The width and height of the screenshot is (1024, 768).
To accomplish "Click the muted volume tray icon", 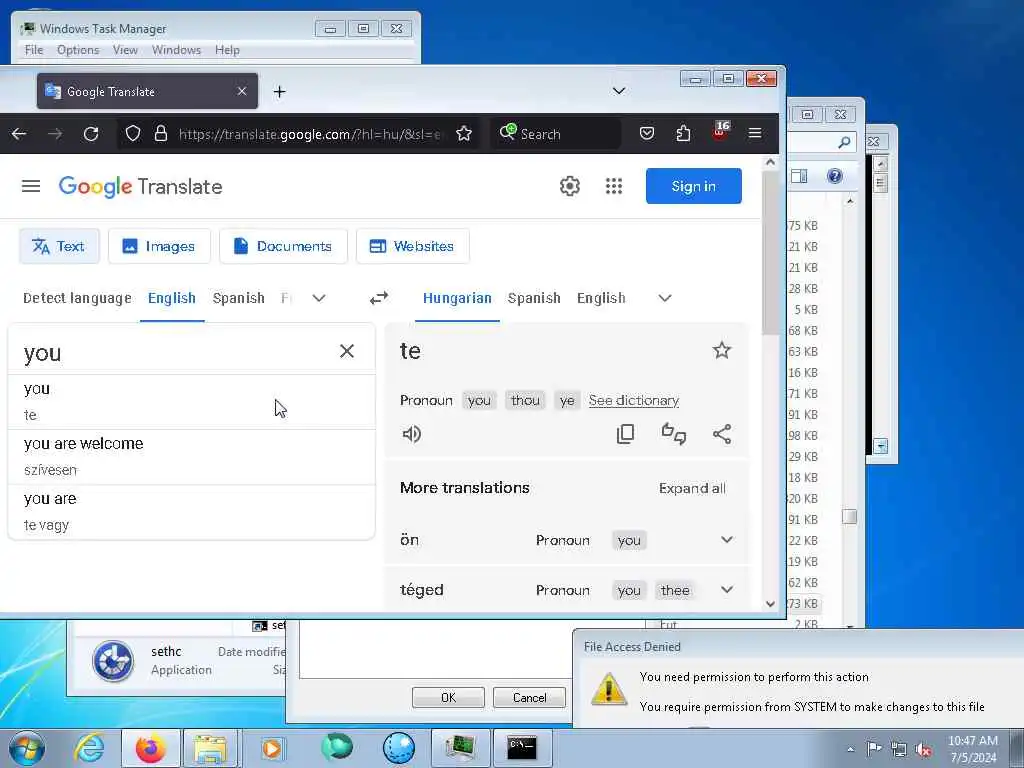I will [923, 750].
